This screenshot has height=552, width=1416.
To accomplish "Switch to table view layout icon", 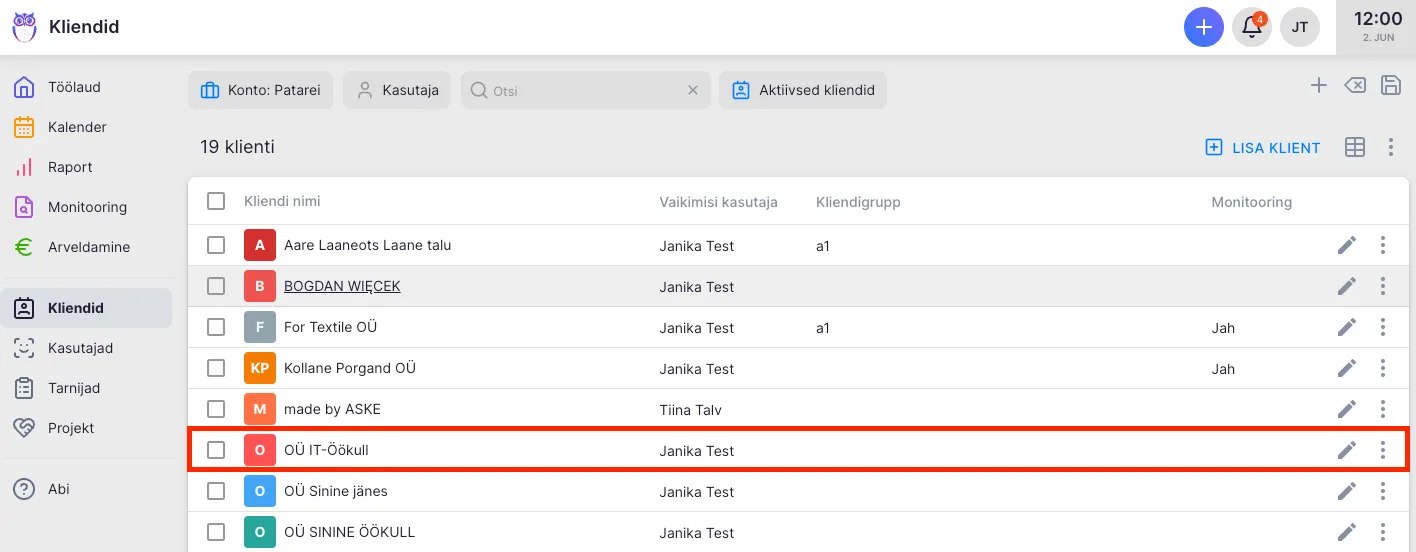I will (1355, 148).
